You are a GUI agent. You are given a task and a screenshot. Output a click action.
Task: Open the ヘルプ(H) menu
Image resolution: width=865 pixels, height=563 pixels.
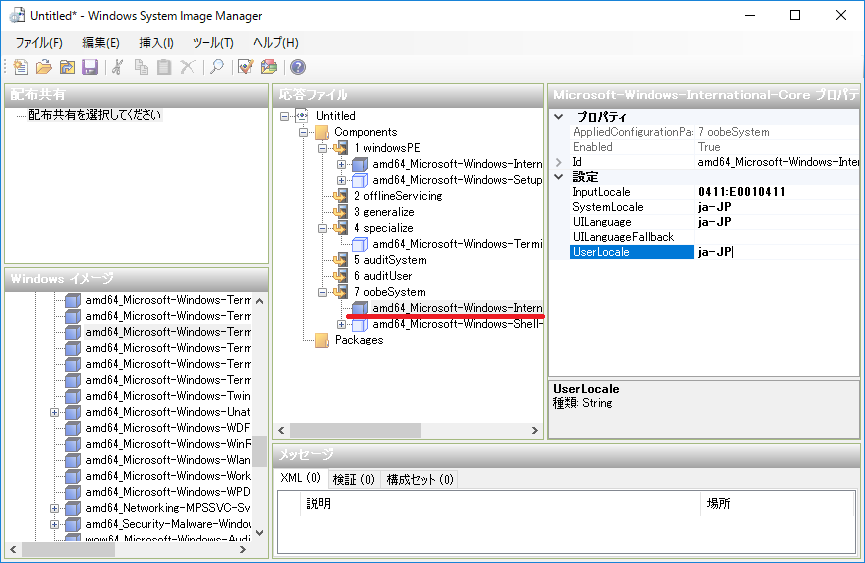click(275, 42)
